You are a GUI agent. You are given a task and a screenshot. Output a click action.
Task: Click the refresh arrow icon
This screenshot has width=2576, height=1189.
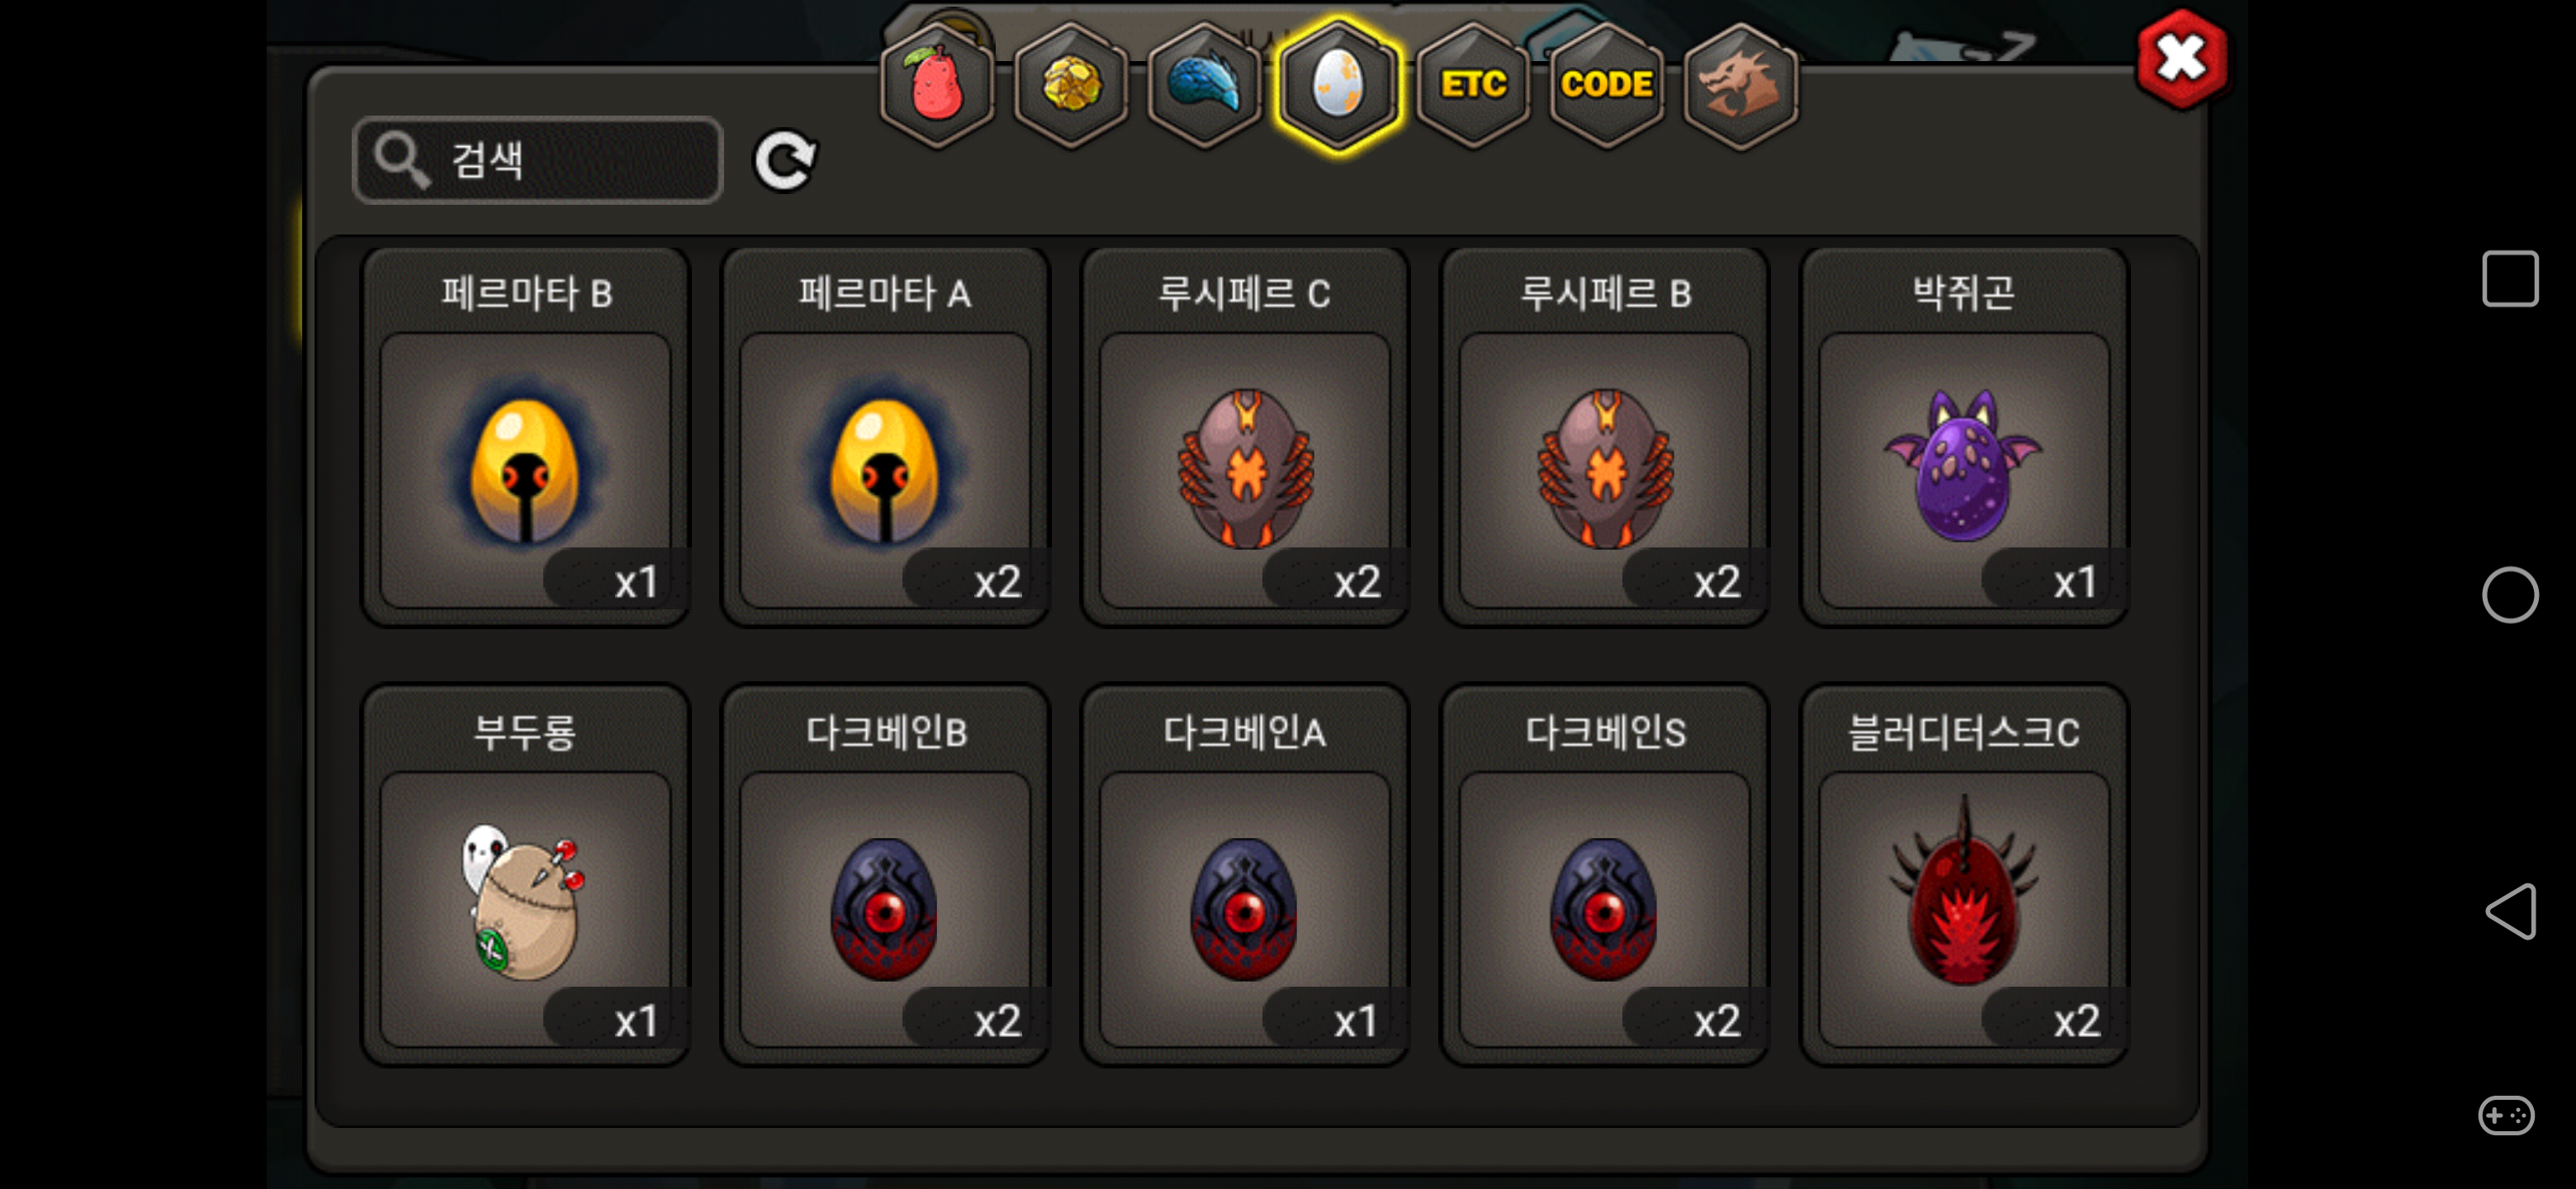coord(785,160)
